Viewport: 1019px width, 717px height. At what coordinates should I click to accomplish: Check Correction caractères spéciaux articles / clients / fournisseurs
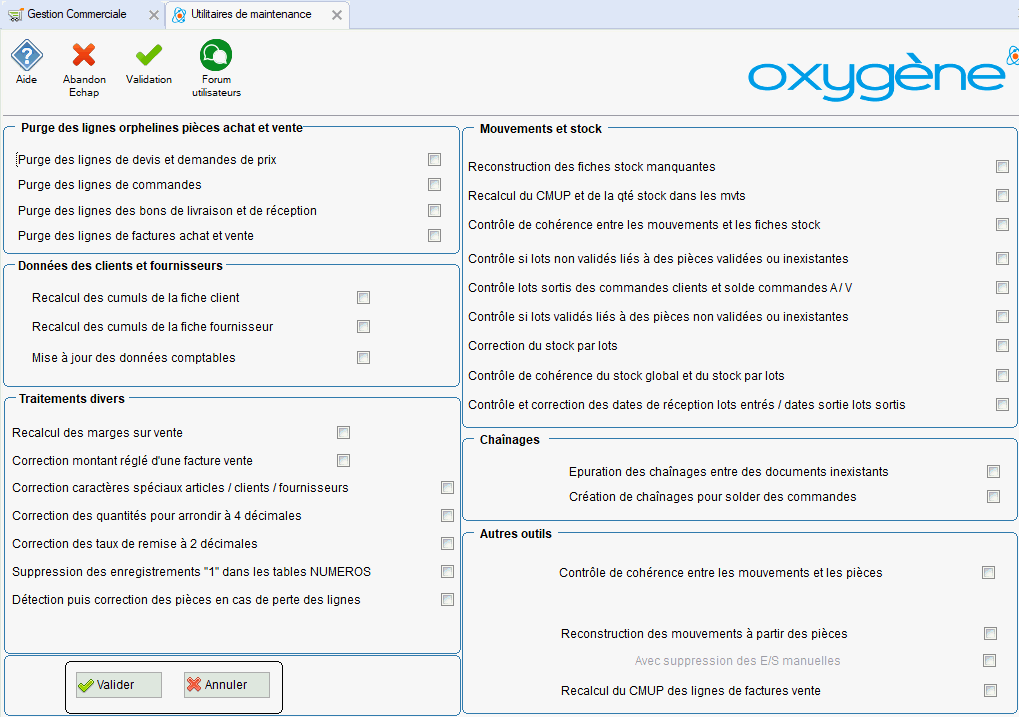[x=447, y=488]
